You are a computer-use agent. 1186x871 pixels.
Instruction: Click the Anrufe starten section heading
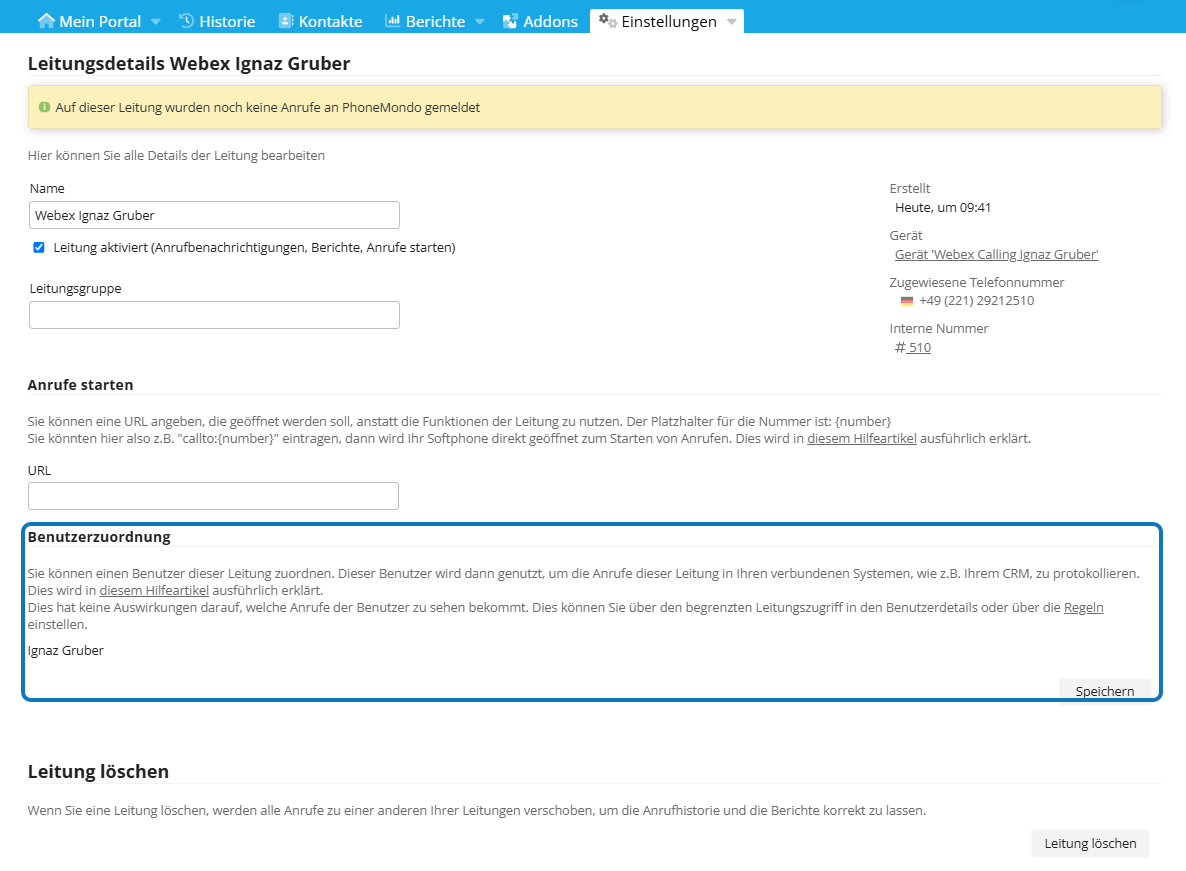click(x=80, y=385)
